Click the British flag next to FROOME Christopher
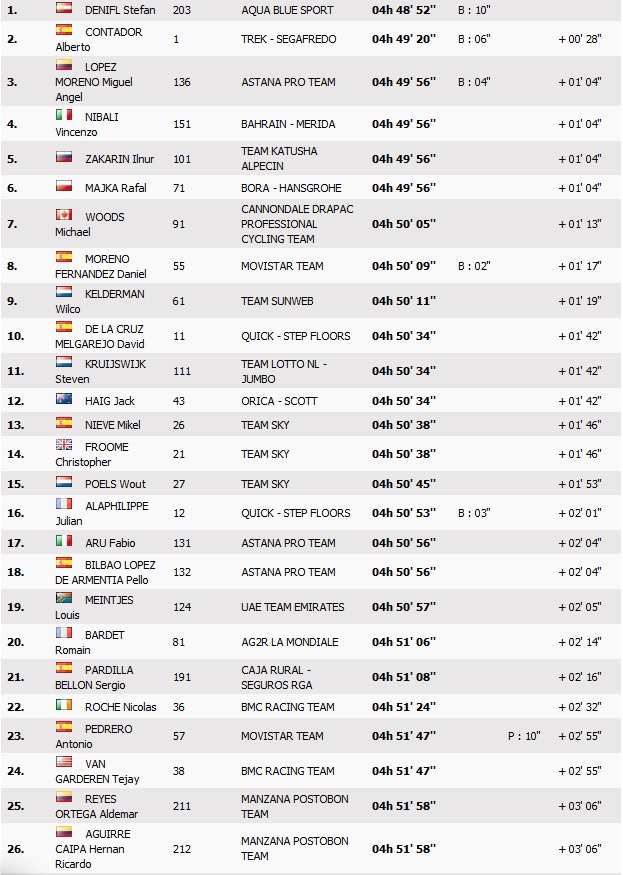The width and height of the screenshot is (623, 875). tap(64, 446)
